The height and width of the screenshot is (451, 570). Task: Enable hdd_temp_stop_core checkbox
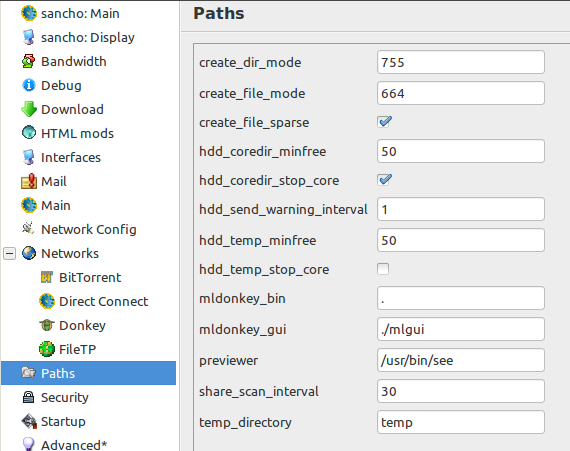coord(383,269)
